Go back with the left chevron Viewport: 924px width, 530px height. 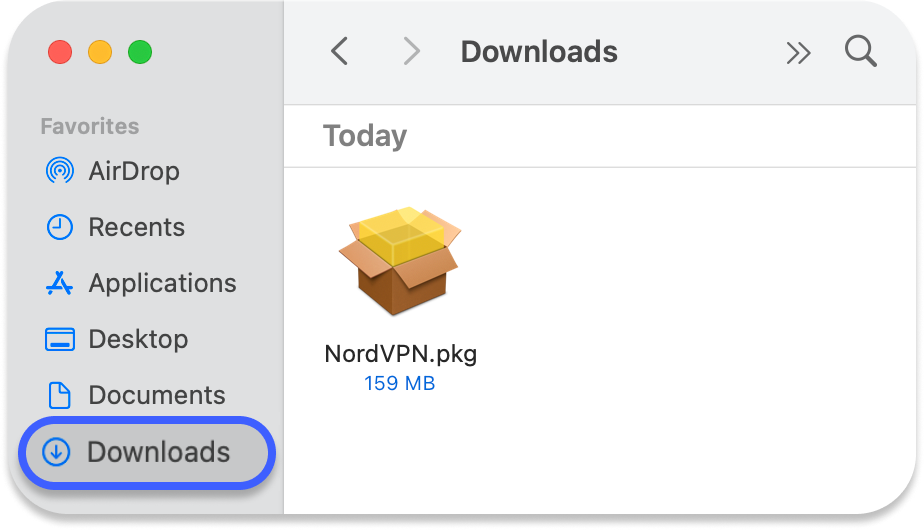click(340, 51)
